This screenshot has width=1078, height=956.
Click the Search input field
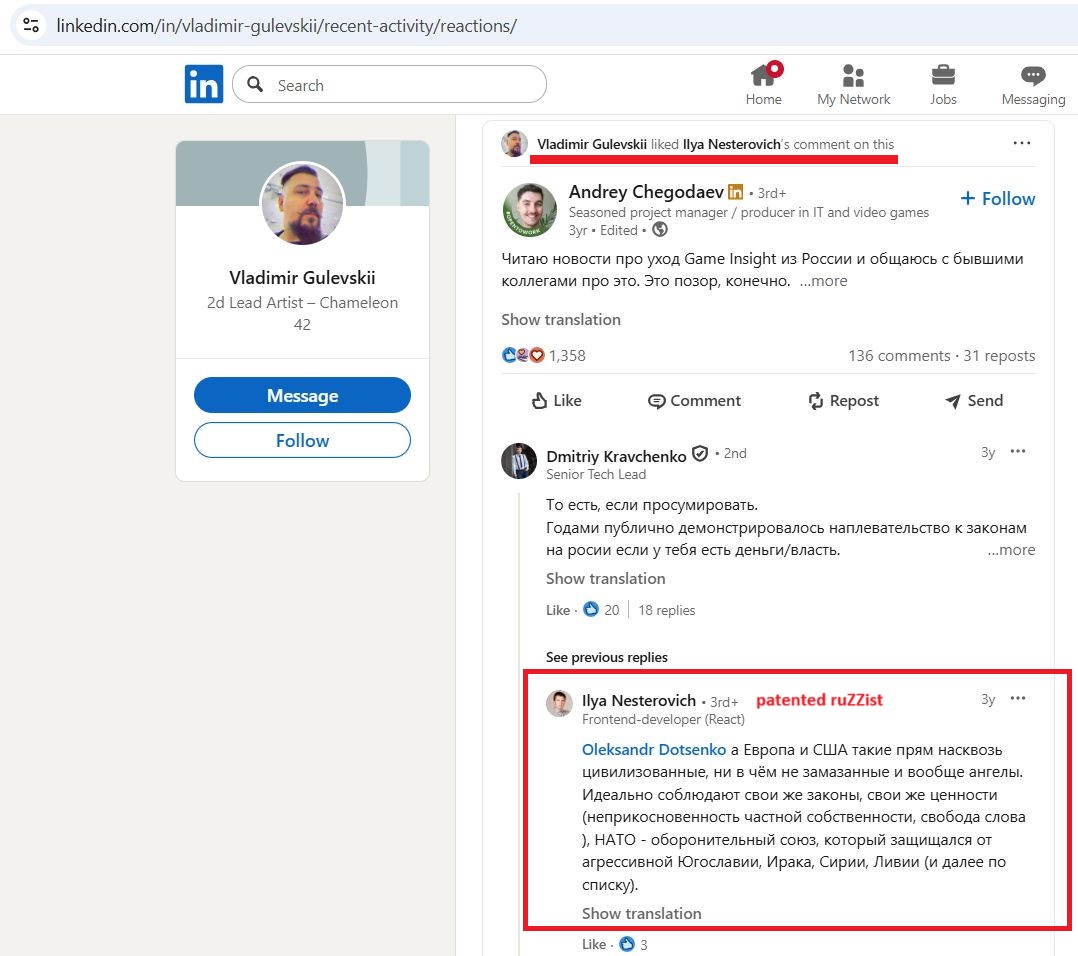388,84
